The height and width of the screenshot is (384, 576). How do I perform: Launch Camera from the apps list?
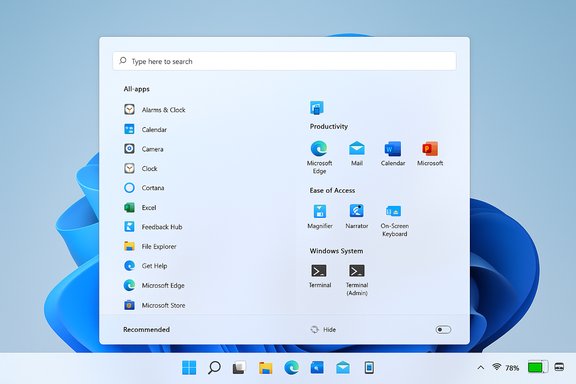[144, 149]
